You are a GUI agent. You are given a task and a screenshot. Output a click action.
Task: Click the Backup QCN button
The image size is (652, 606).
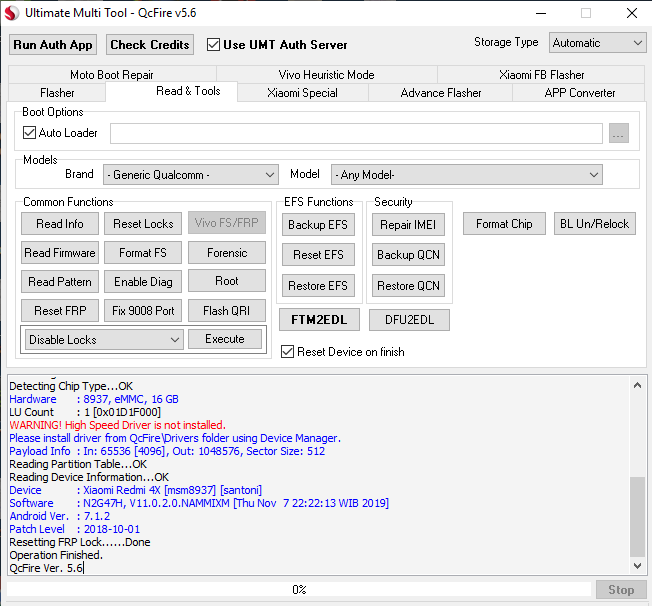(x=408, y=255)
